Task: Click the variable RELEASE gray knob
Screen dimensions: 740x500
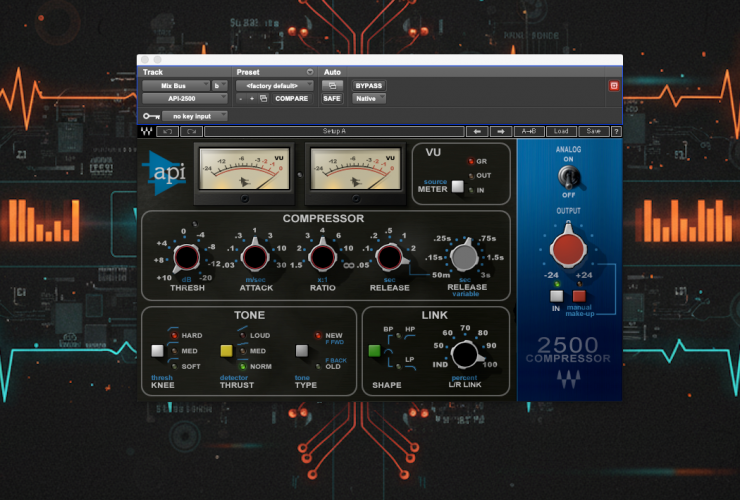Action: (x=464, y=256)
